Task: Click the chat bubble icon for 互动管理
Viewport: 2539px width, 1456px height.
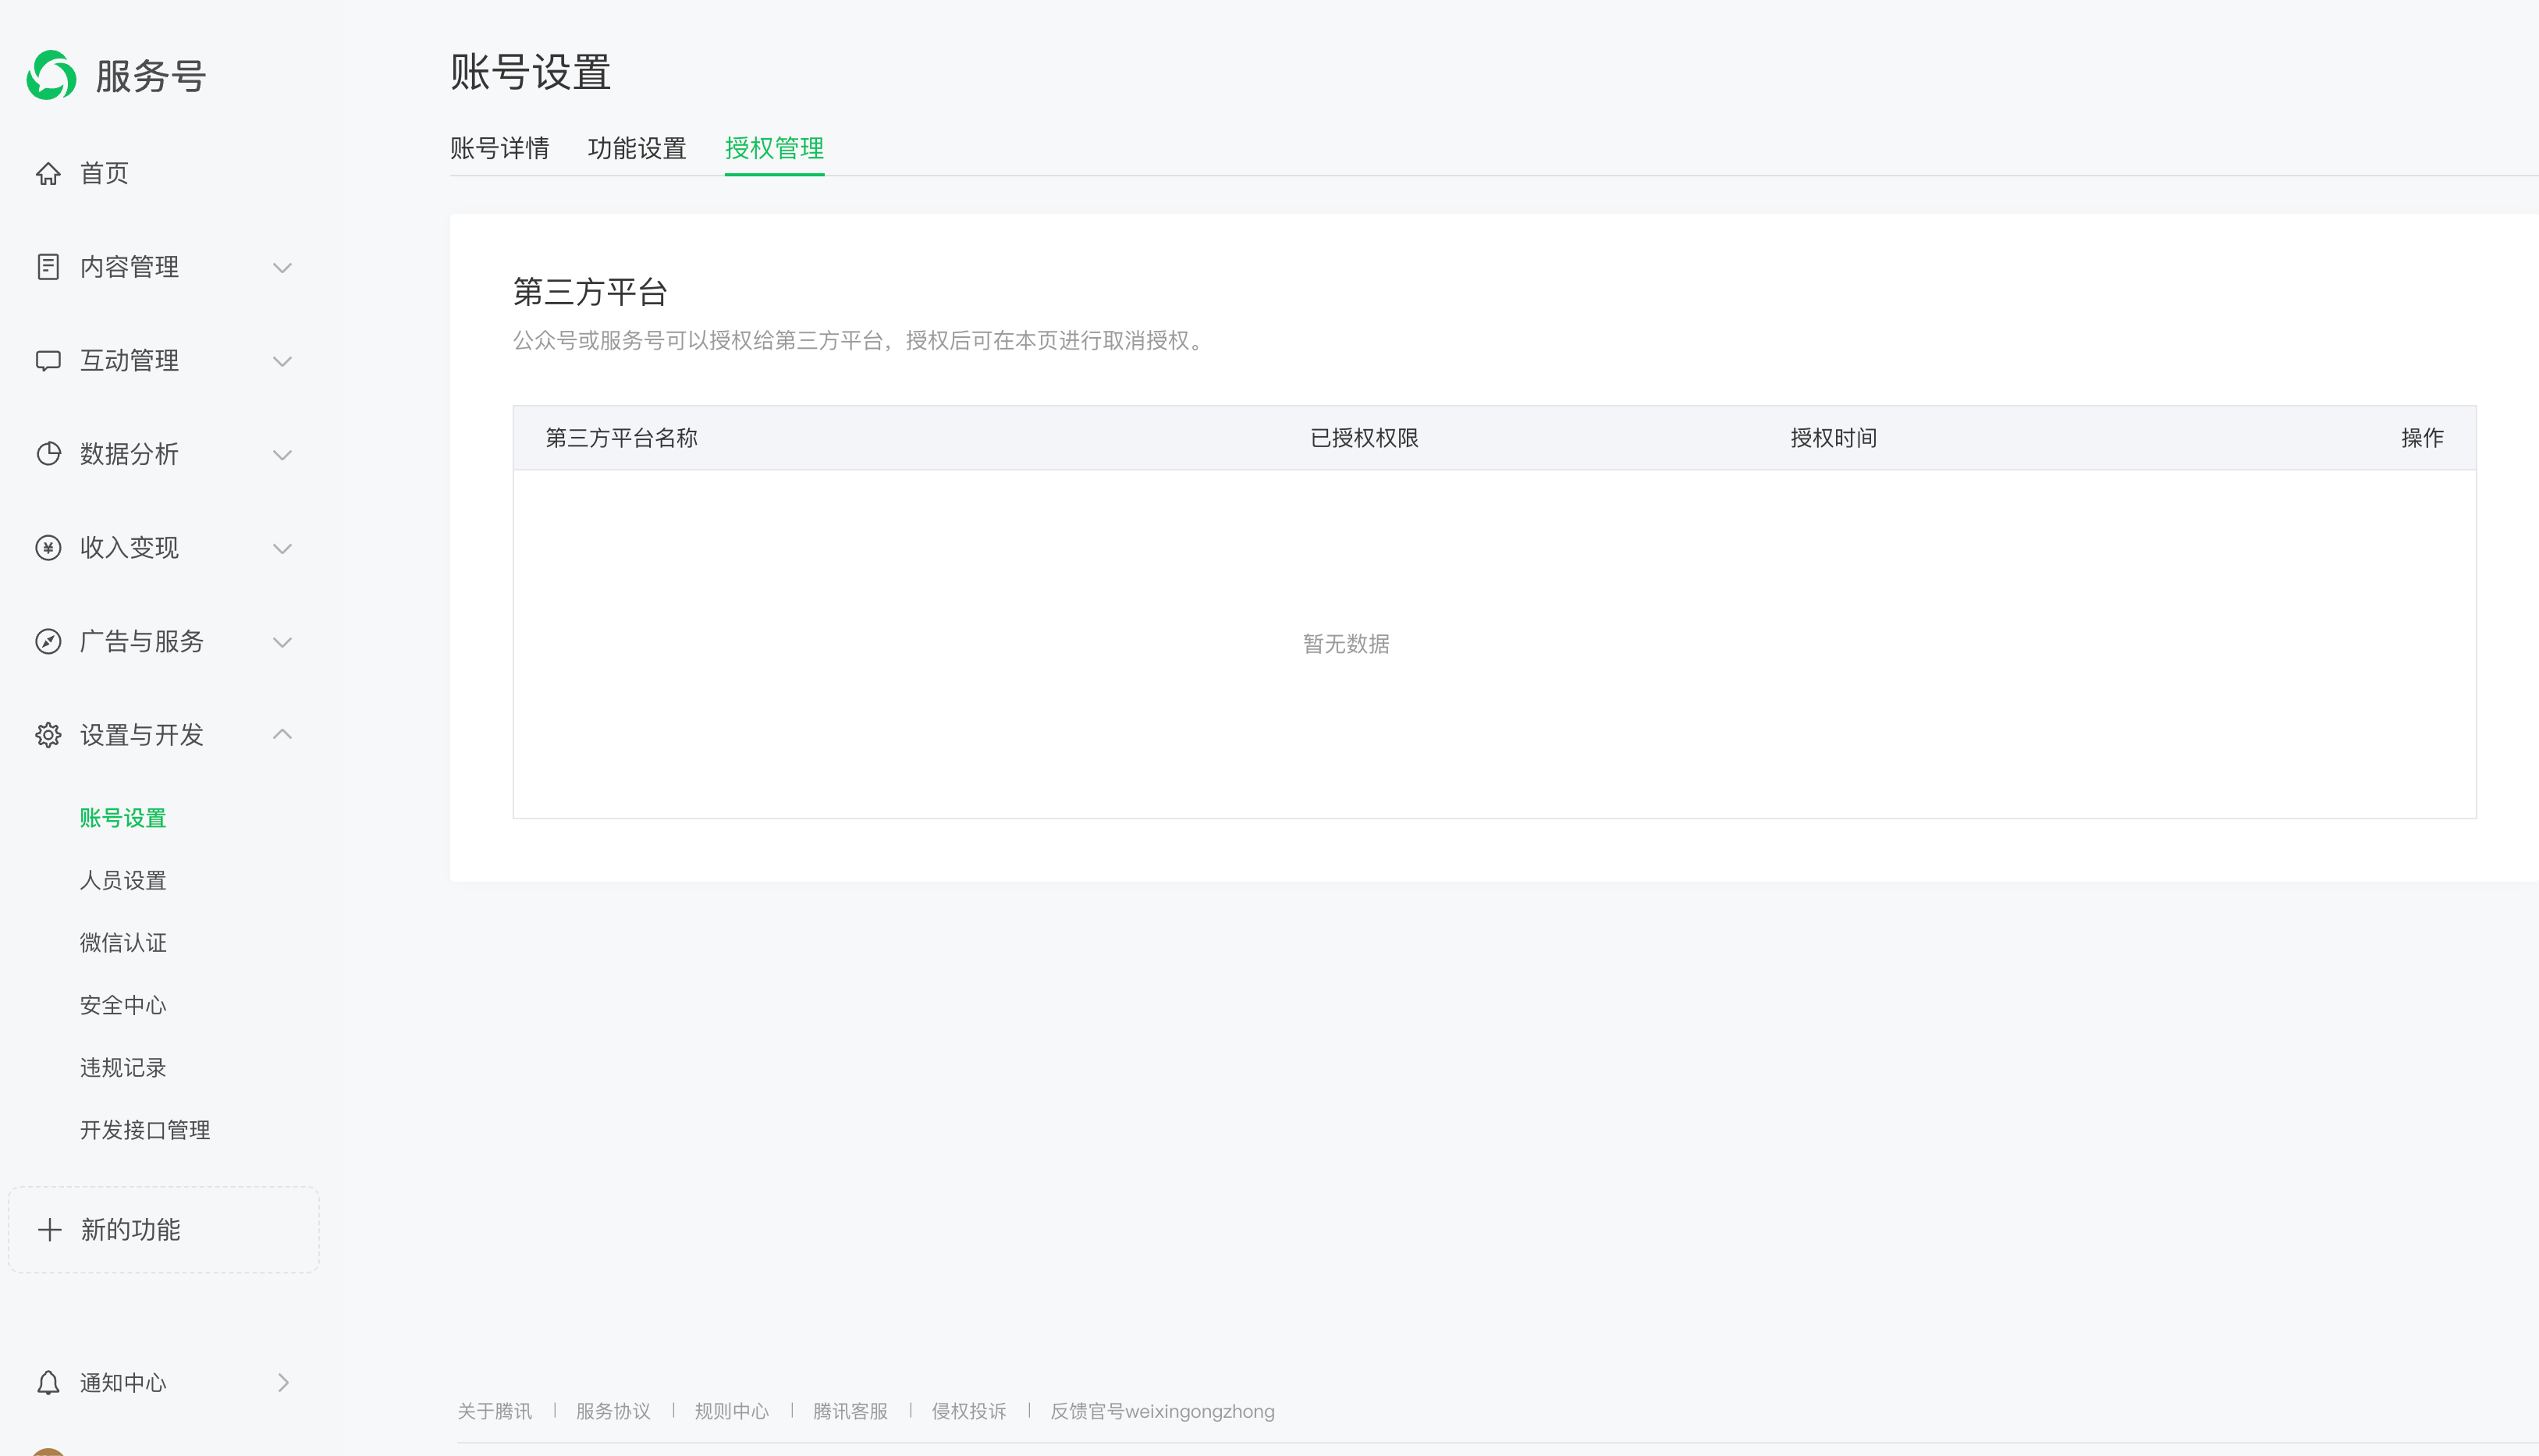Action: click(48, 360)
